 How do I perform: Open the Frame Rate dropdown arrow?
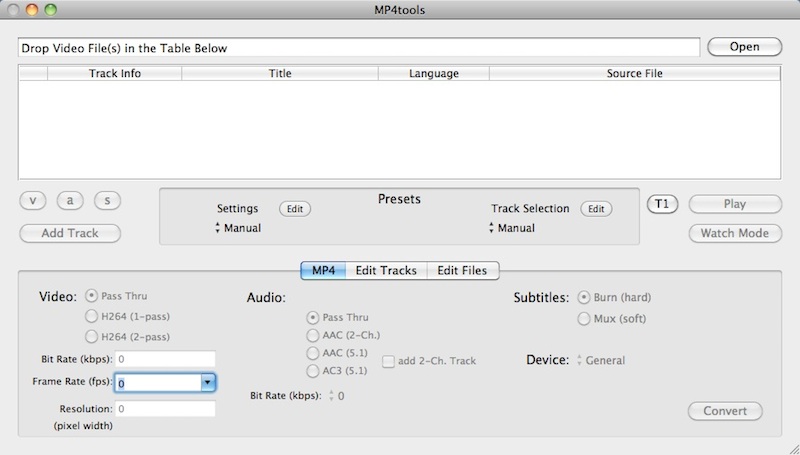click(x=207, y=382)
